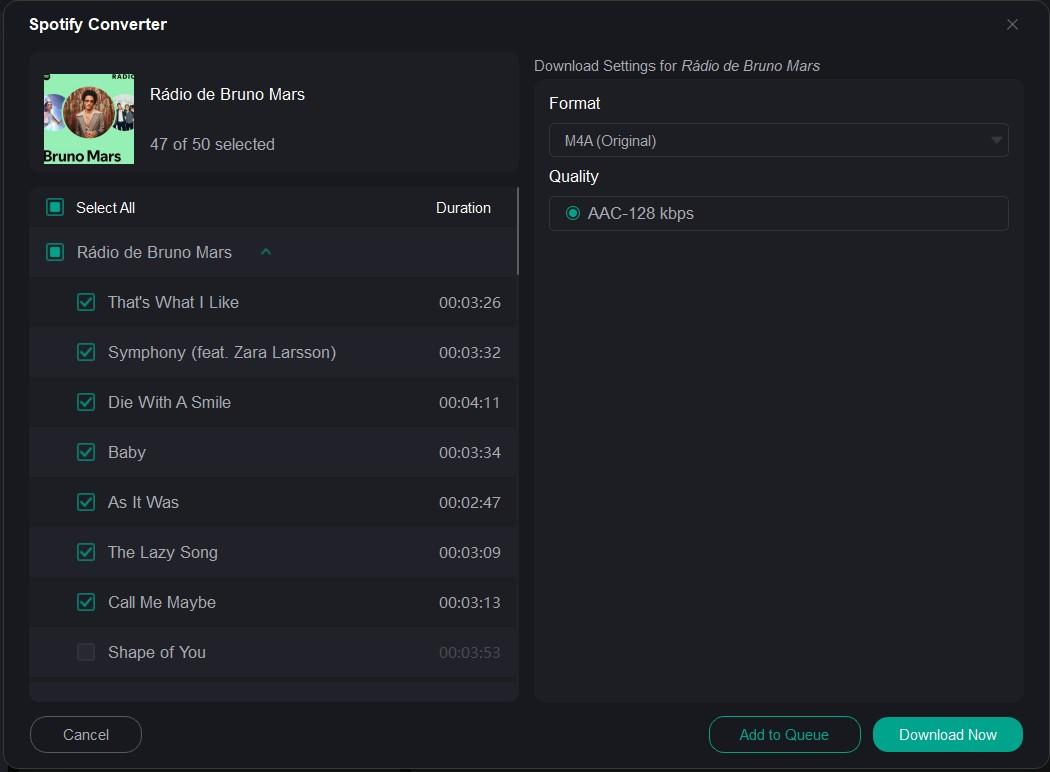The image size is (1050, 772).
Task: Click The Lazy Song title
Action: [163, 552]
